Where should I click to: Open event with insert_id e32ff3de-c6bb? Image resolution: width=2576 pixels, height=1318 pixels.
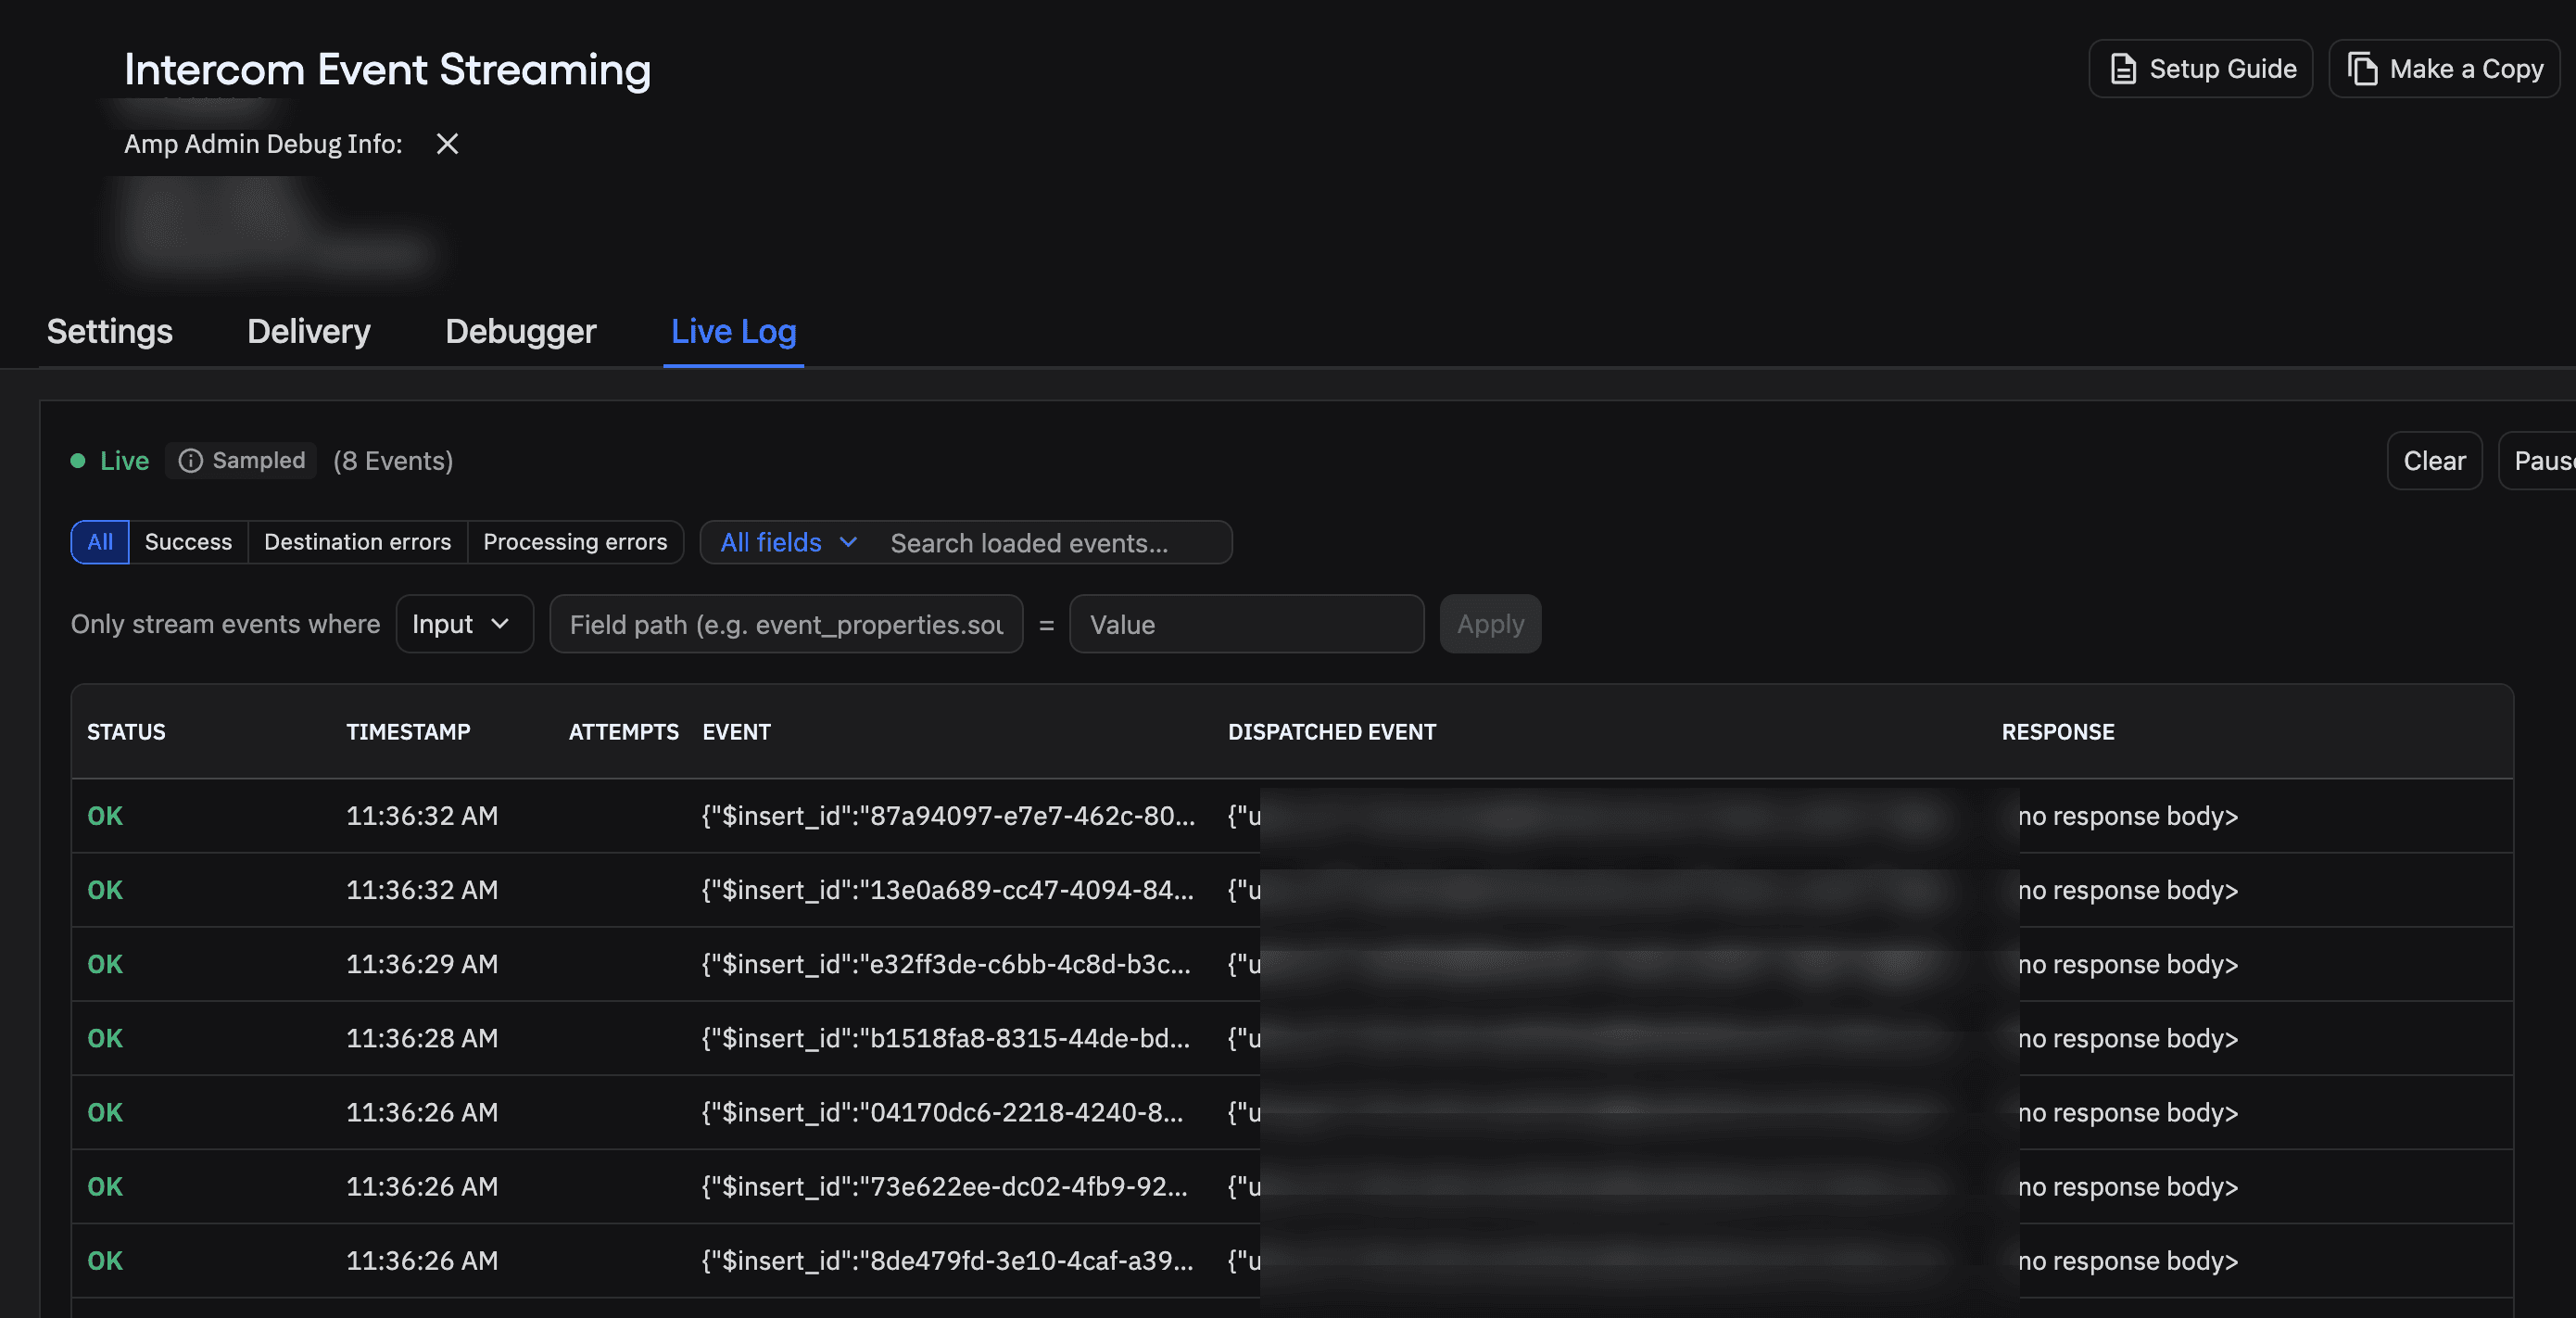pyautogui.click(x=946, y=964)
